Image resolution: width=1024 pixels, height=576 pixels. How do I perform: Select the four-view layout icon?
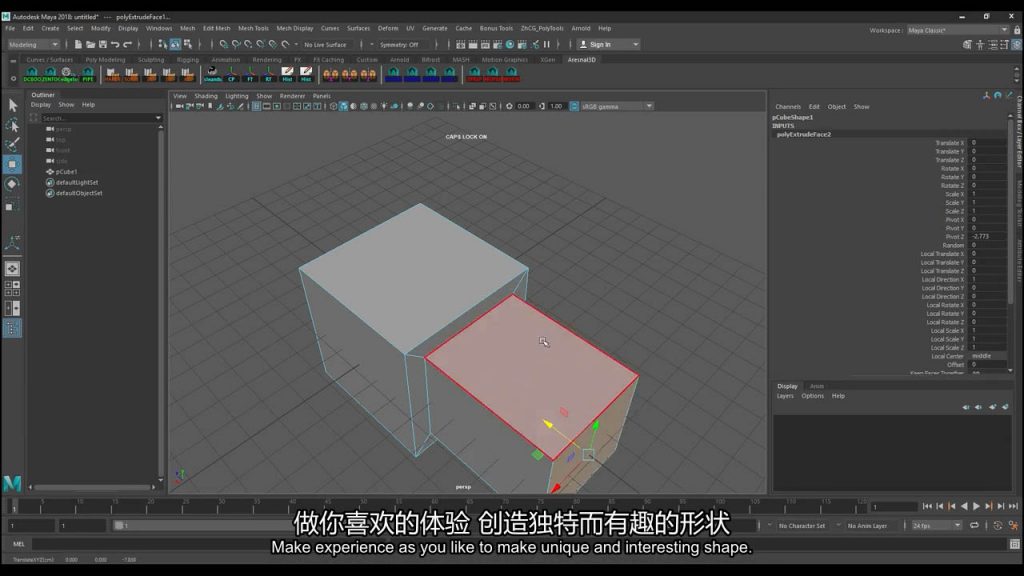pos(12,288)
